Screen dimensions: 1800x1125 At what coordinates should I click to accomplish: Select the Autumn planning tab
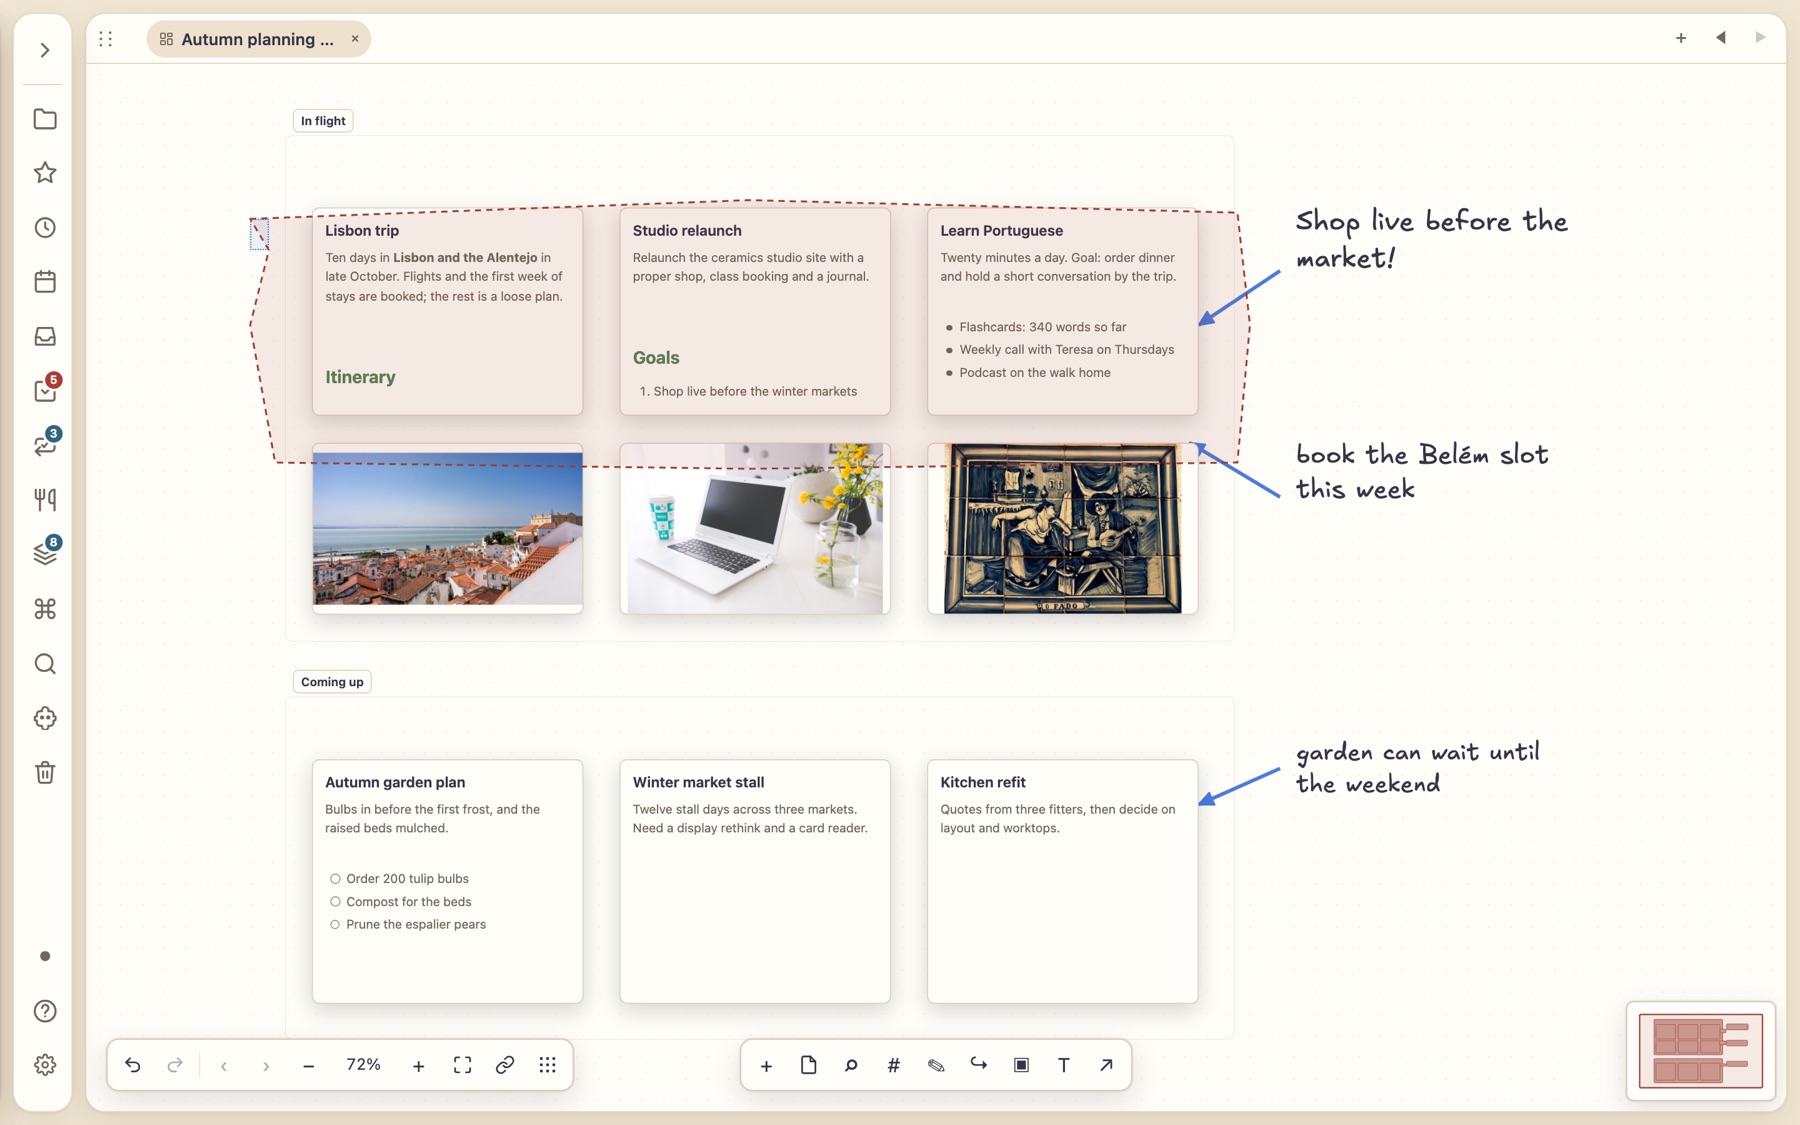coord(258,39)
